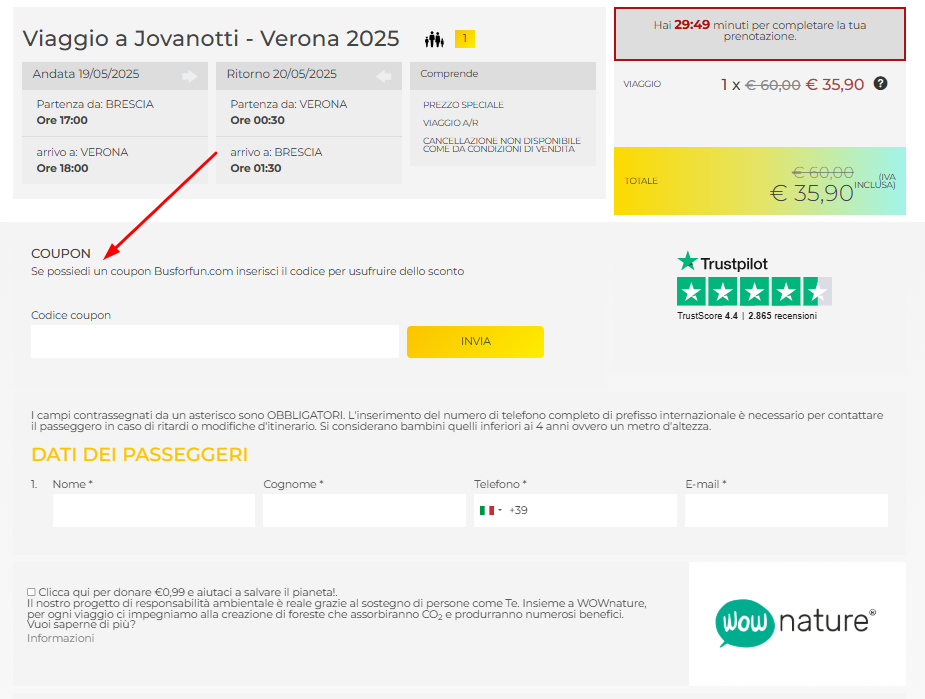Click the Nome field for passenger 1

tap(153, 510)
